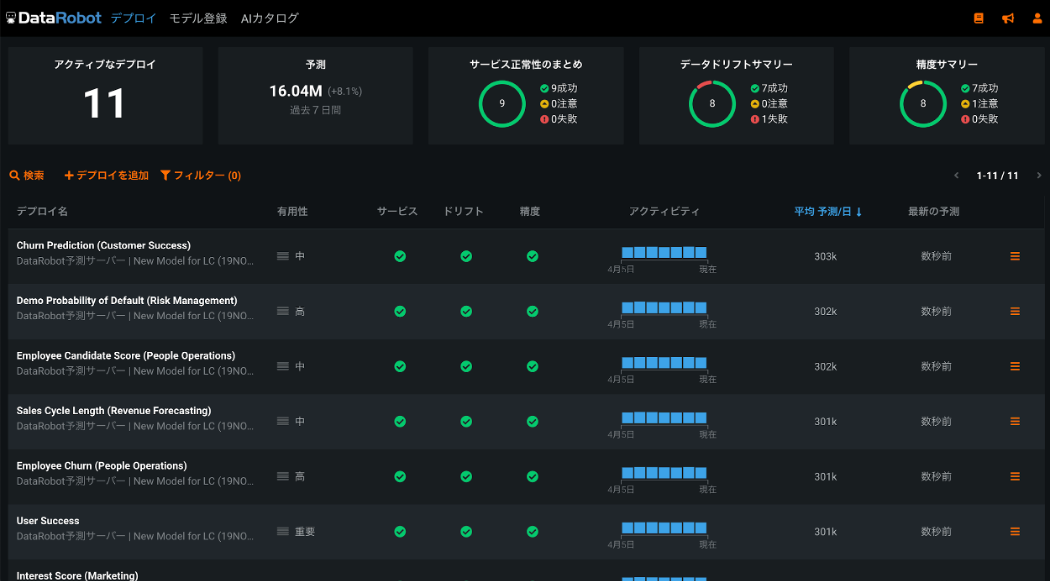
Task: Open Employee Churn (People Operations) deployment
Action: click(102, 466)
